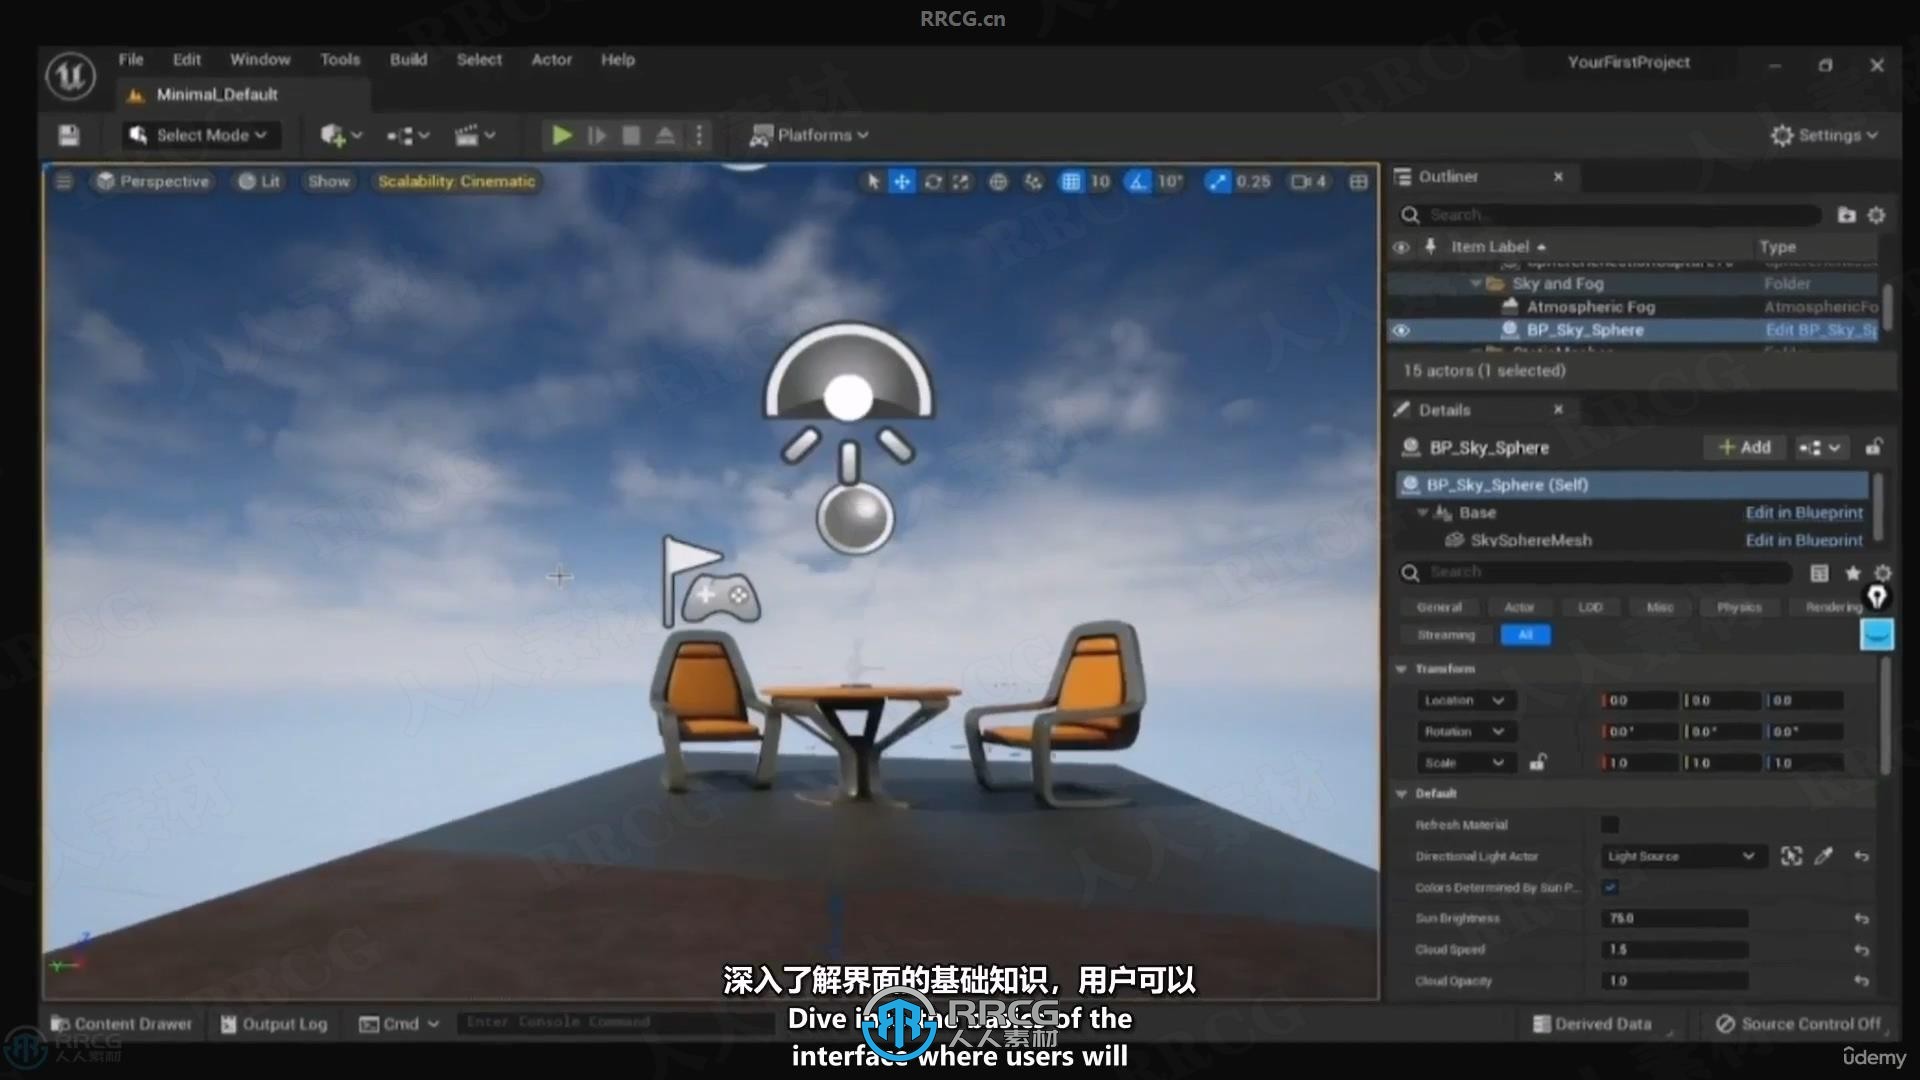Toggle rotation angle snapping
1920x1080 pixels.
pyautogui.click(x=1138, y=181)
